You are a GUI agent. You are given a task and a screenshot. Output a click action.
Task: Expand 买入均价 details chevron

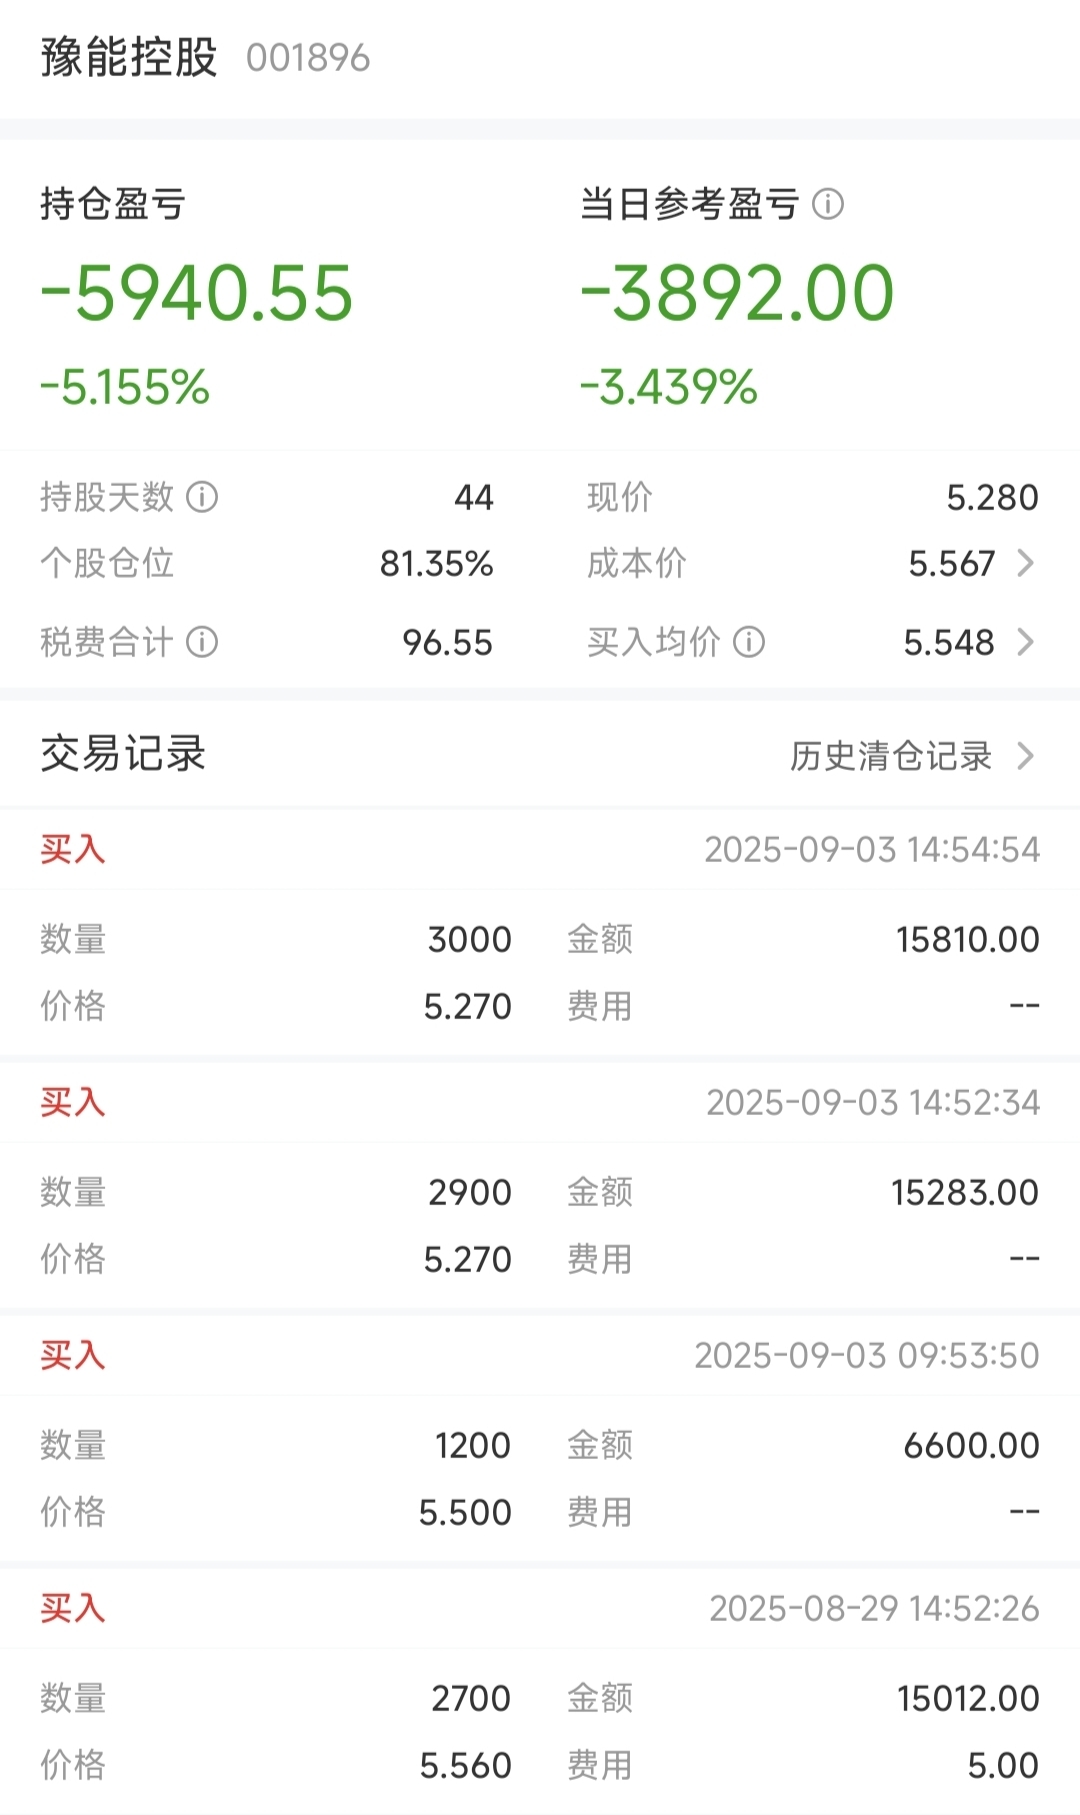(x=1025, y=642)
